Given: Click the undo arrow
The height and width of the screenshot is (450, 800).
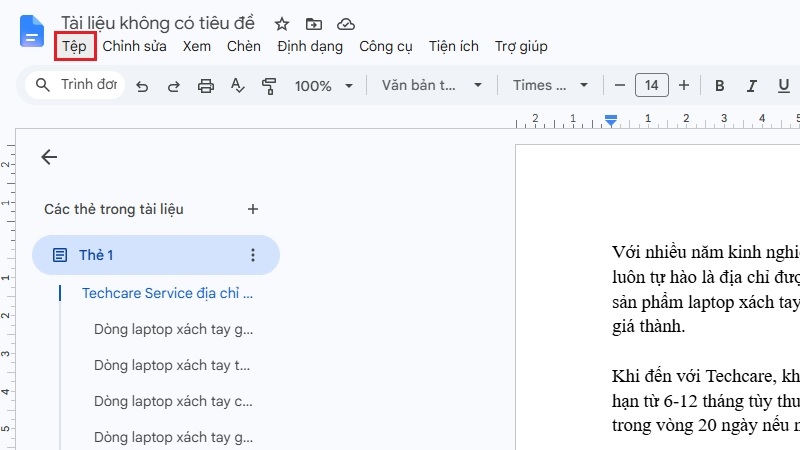Looking at the screenshot, I should click(x=142, y=86).
